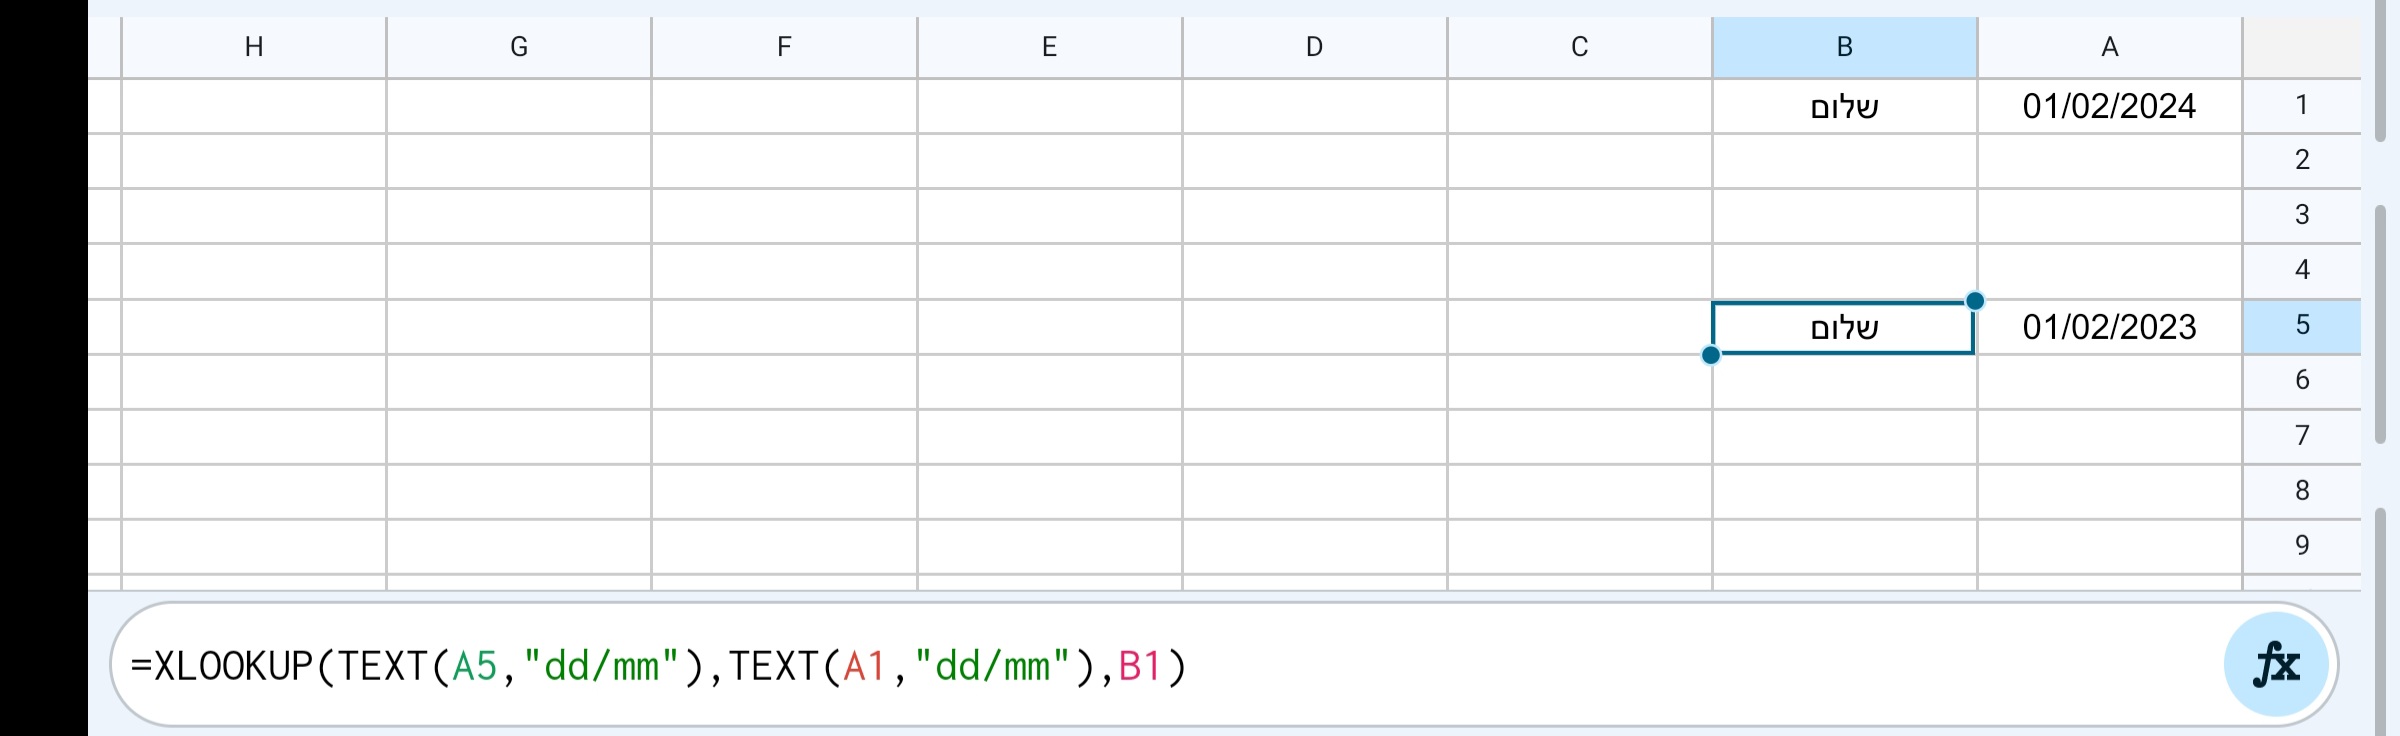Select row 7 header

click(x=2302, y=436)
